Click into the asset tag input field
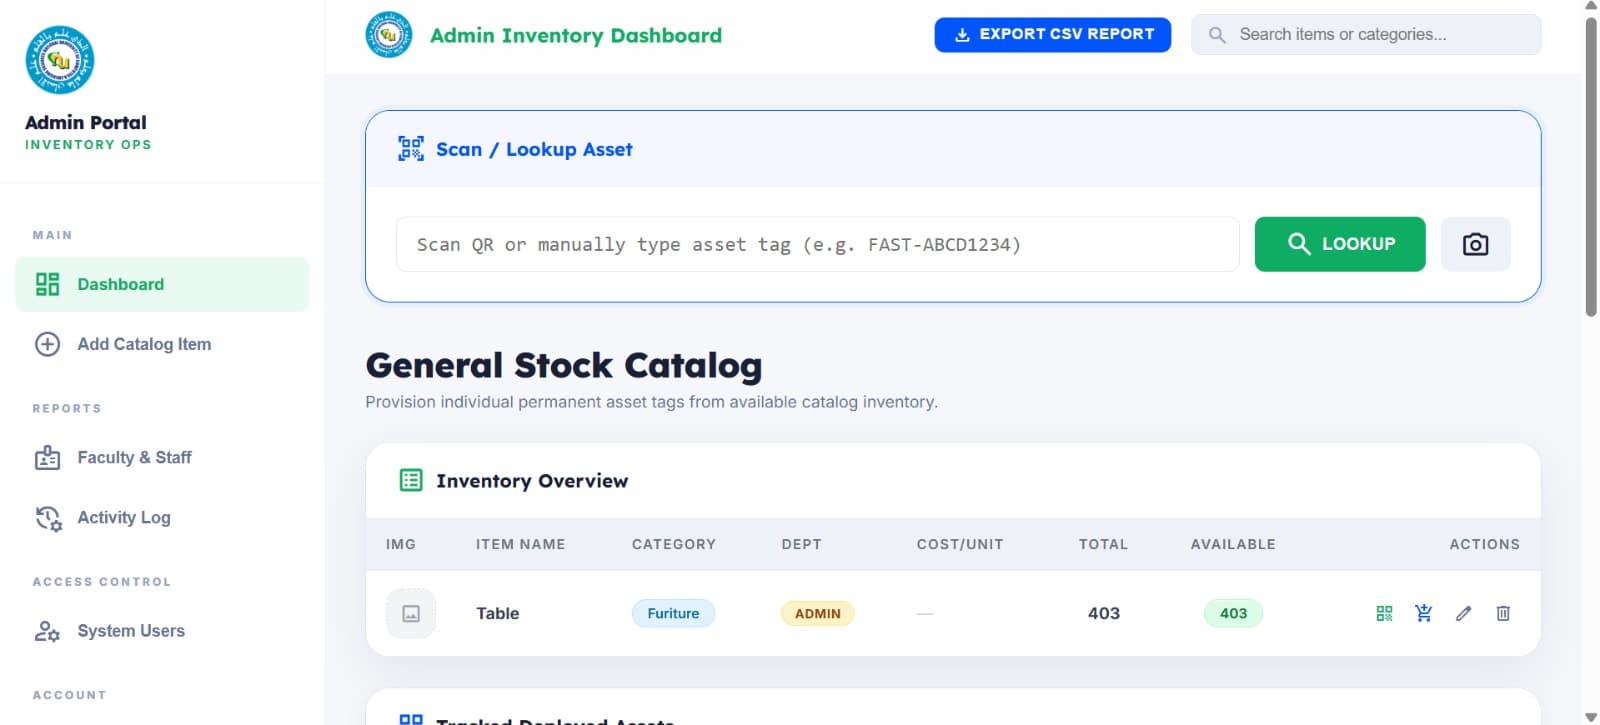The image size is (1600, 725). coord(817,244)
